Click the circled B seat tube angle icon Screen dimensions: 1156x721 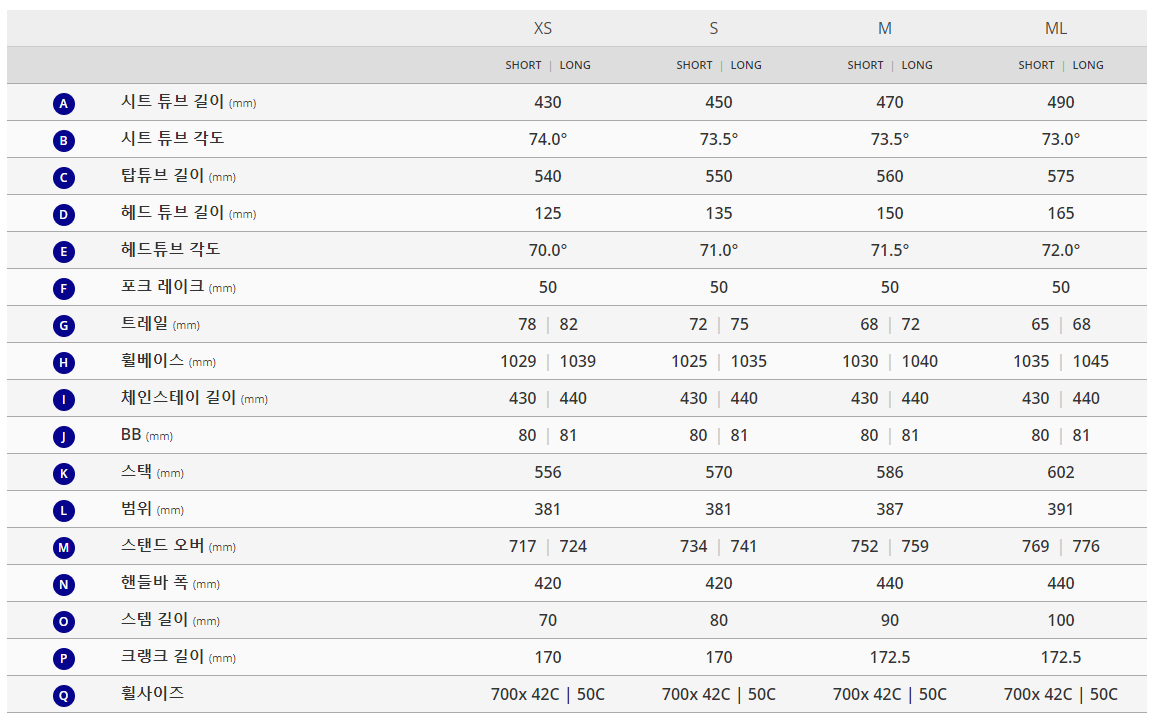tap(63, 140)
